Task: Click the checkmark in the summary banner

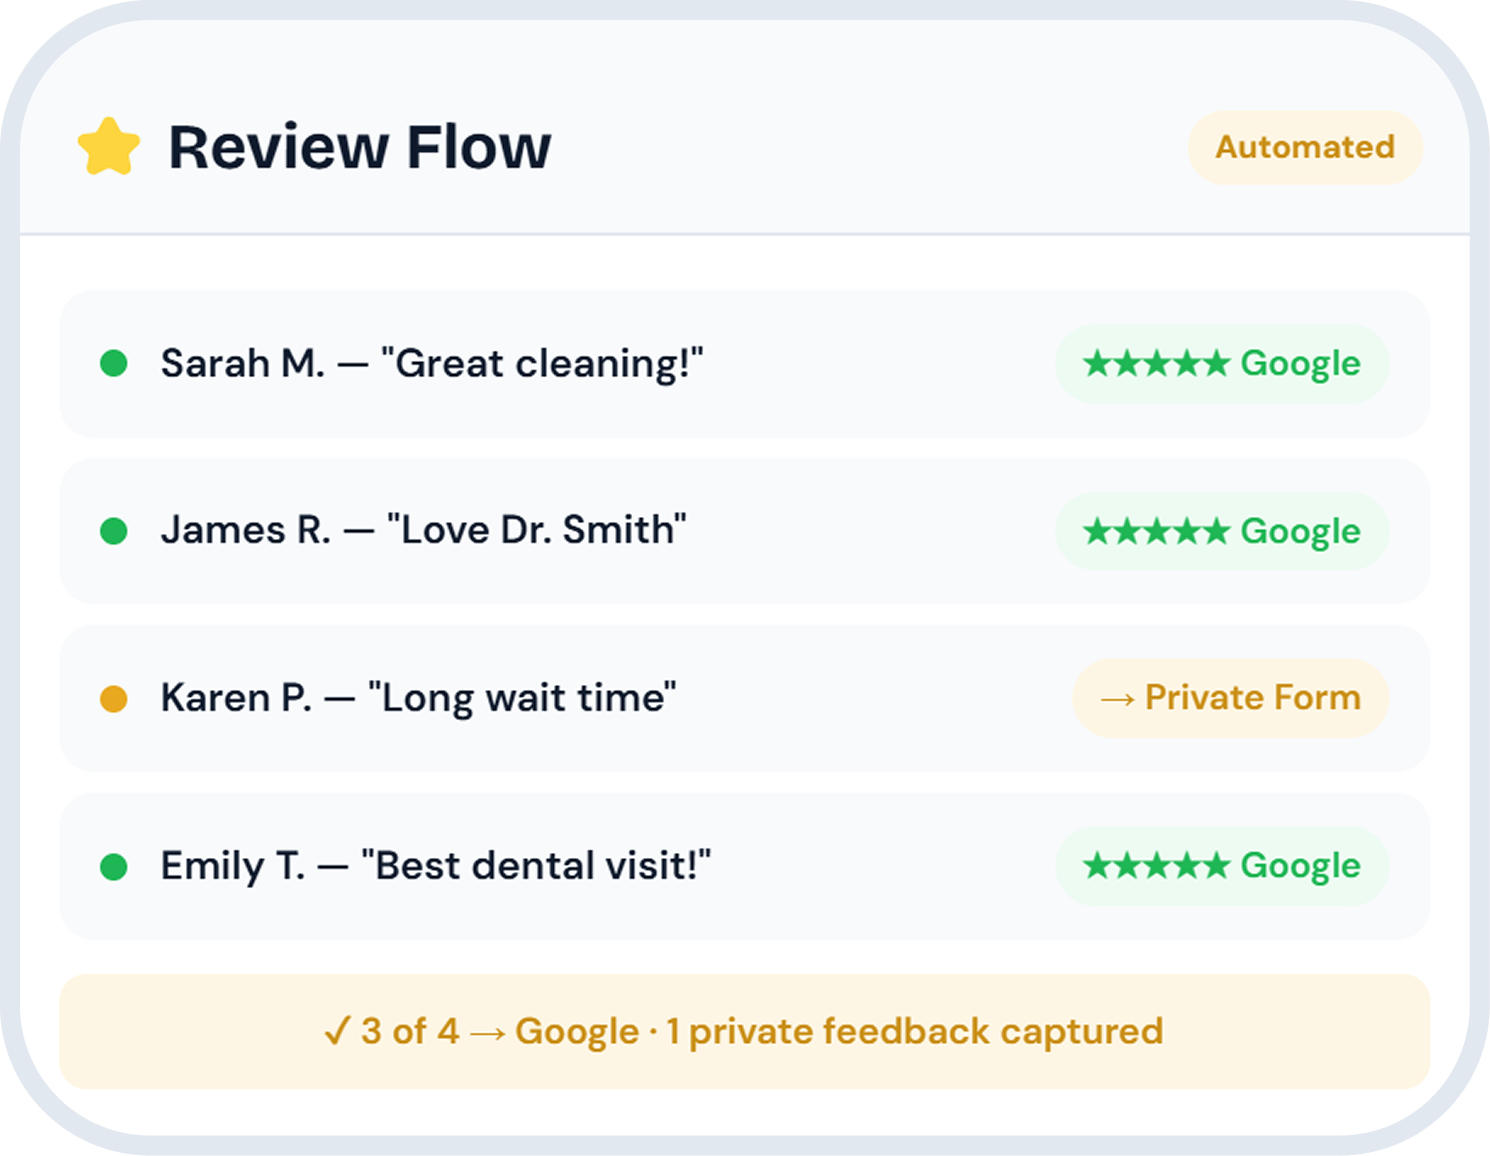Action: point(337,1031)
